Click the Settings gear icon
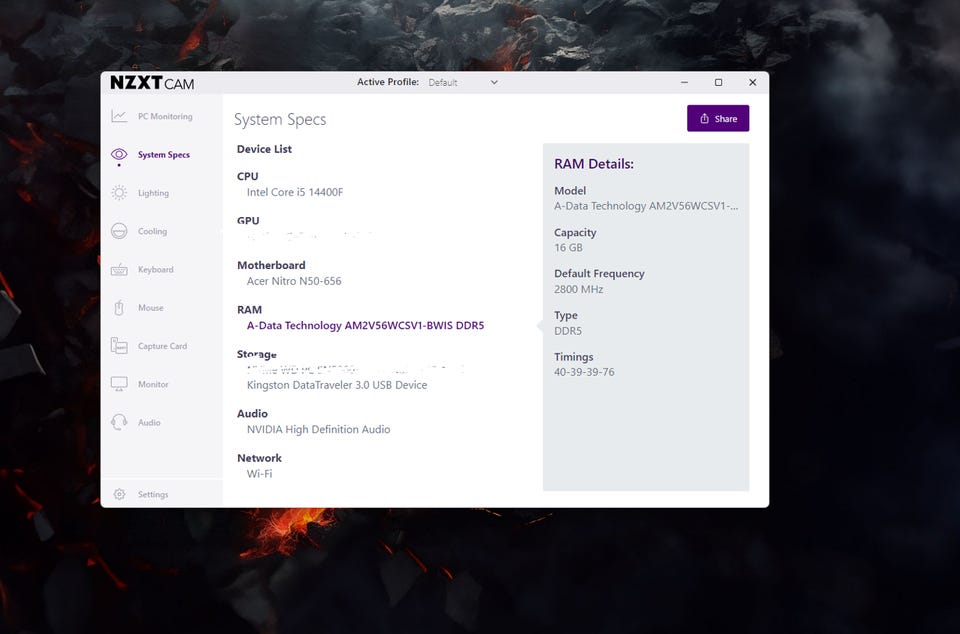Image resolution: width=960 pixels, height=634 pixels. pyautogui.click(x=119, y=494)
